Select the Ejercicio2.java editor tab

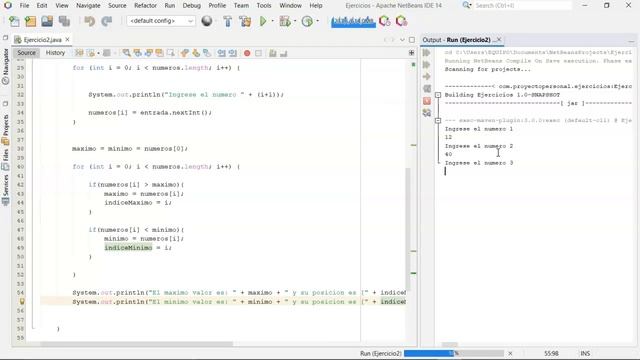[x=42, y=40]
